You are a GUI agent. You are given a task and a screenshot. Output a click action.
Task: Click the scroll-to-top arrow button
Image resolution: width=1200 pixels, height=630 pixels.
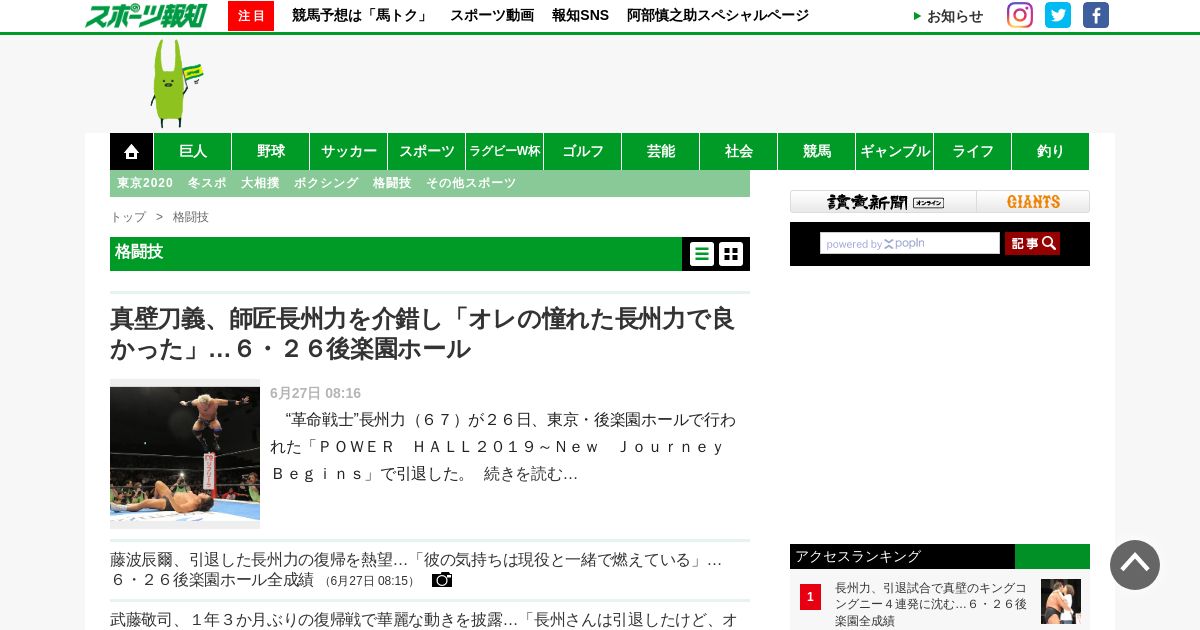1135,565
